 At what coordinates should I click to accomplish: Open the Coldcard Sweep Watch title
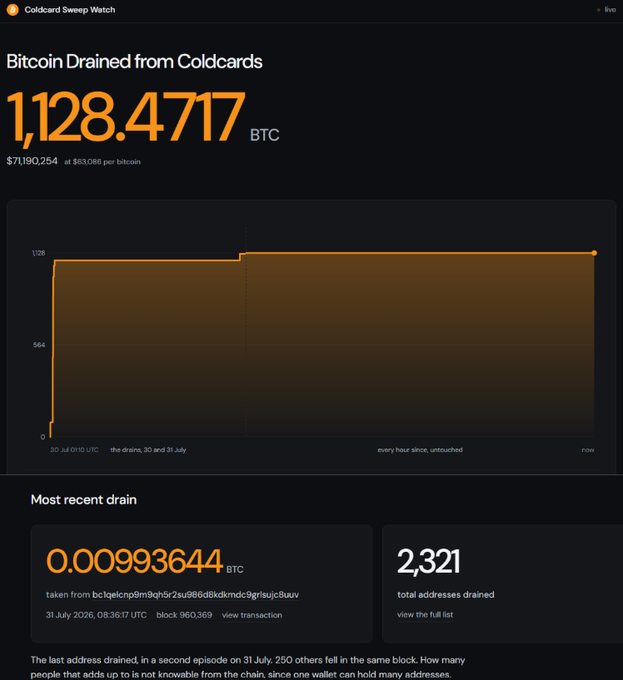click(x=70, y=10)
